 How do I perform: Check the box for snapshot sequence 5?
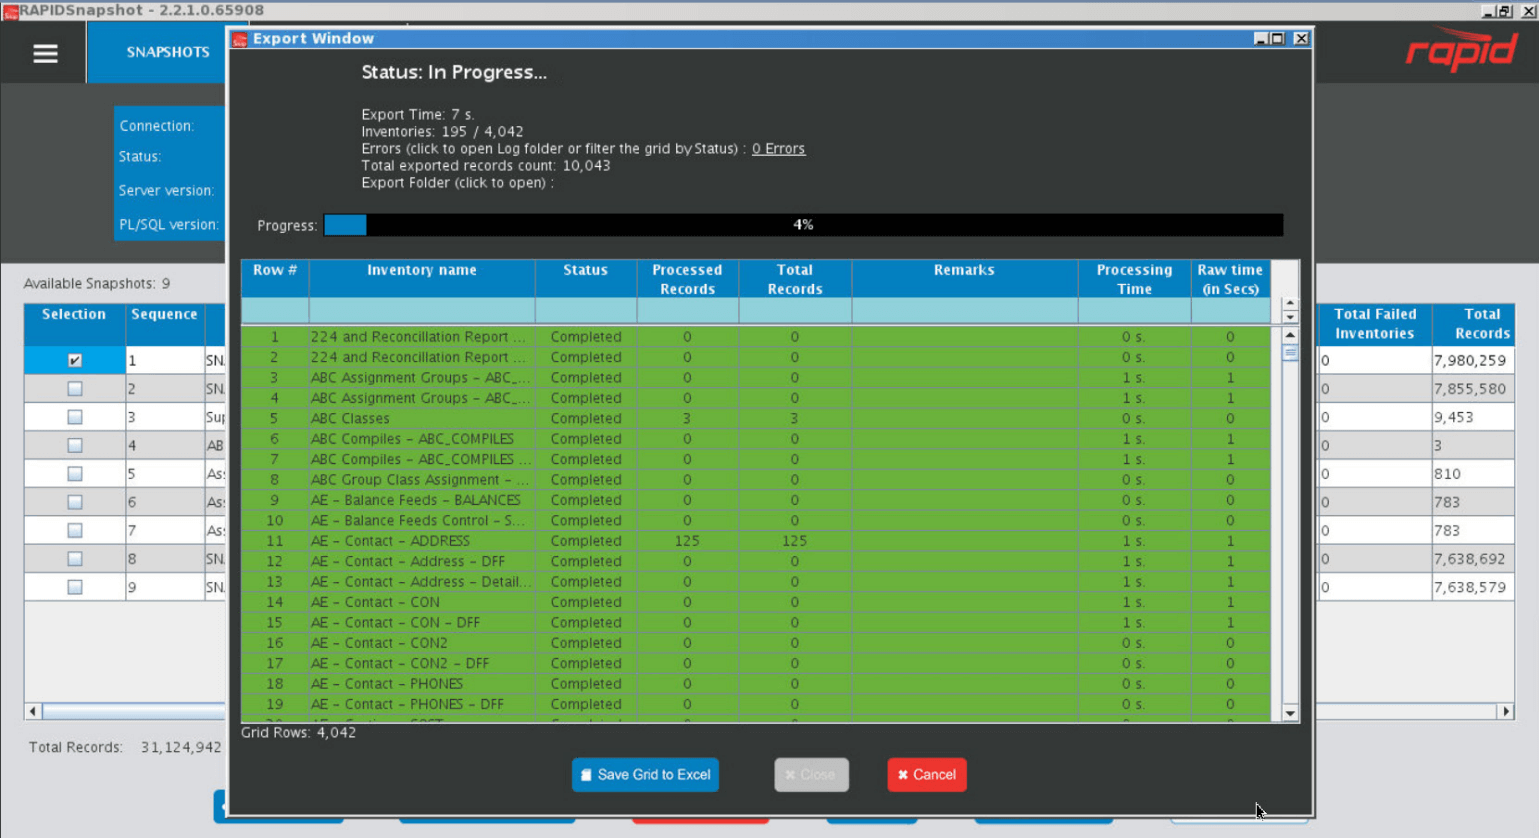75,474
